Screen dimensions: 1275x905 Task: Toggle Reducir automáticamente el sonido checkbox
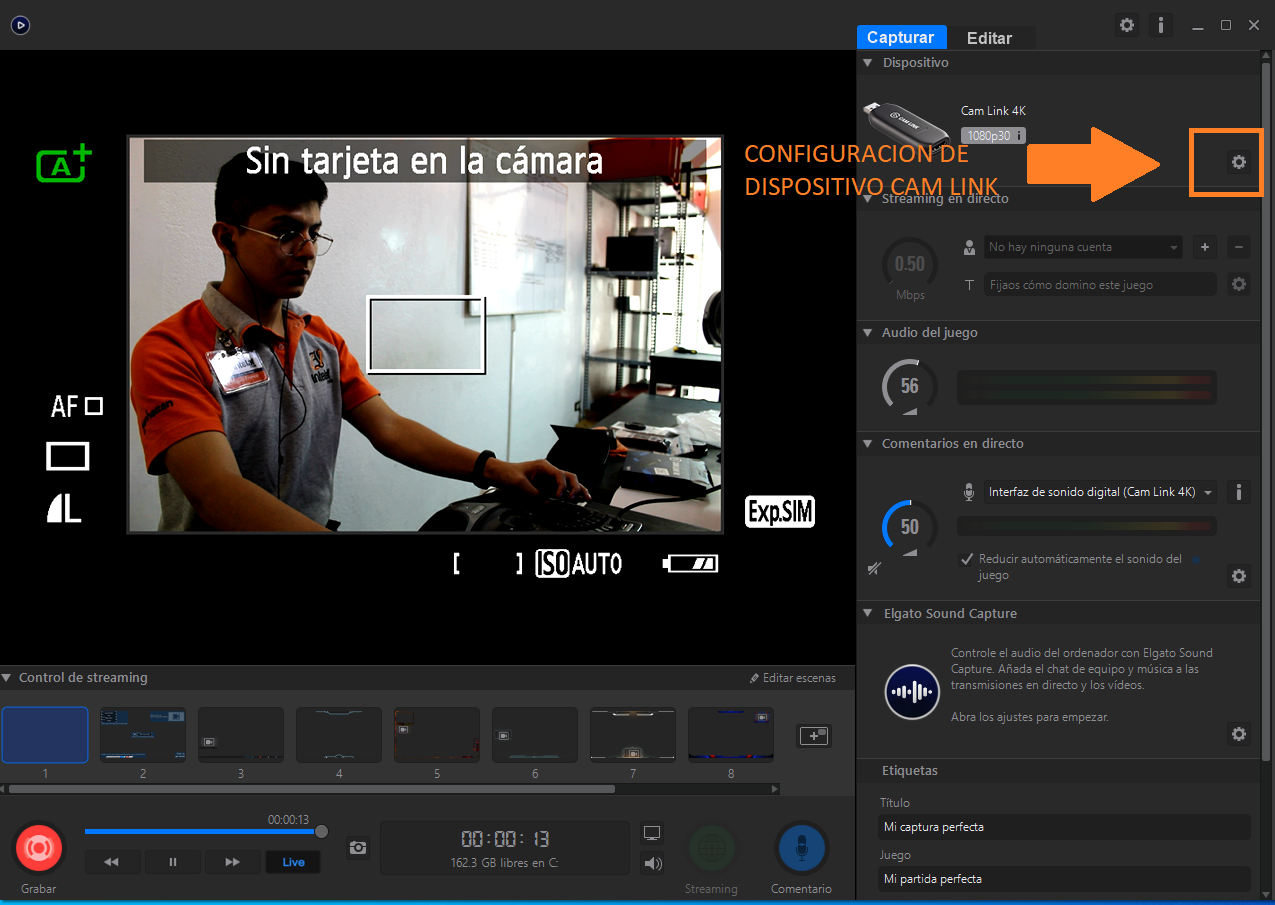pos(966,559)
